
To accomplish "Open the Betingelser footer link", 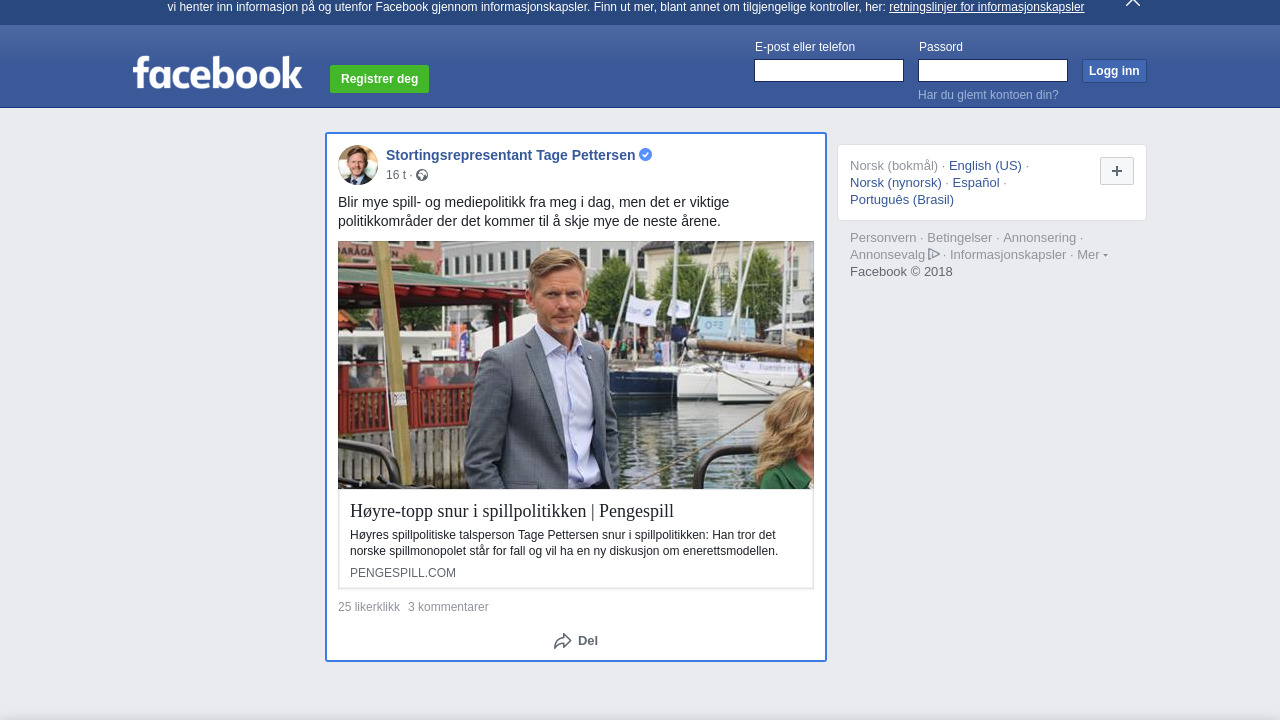I will pos(960,238).
